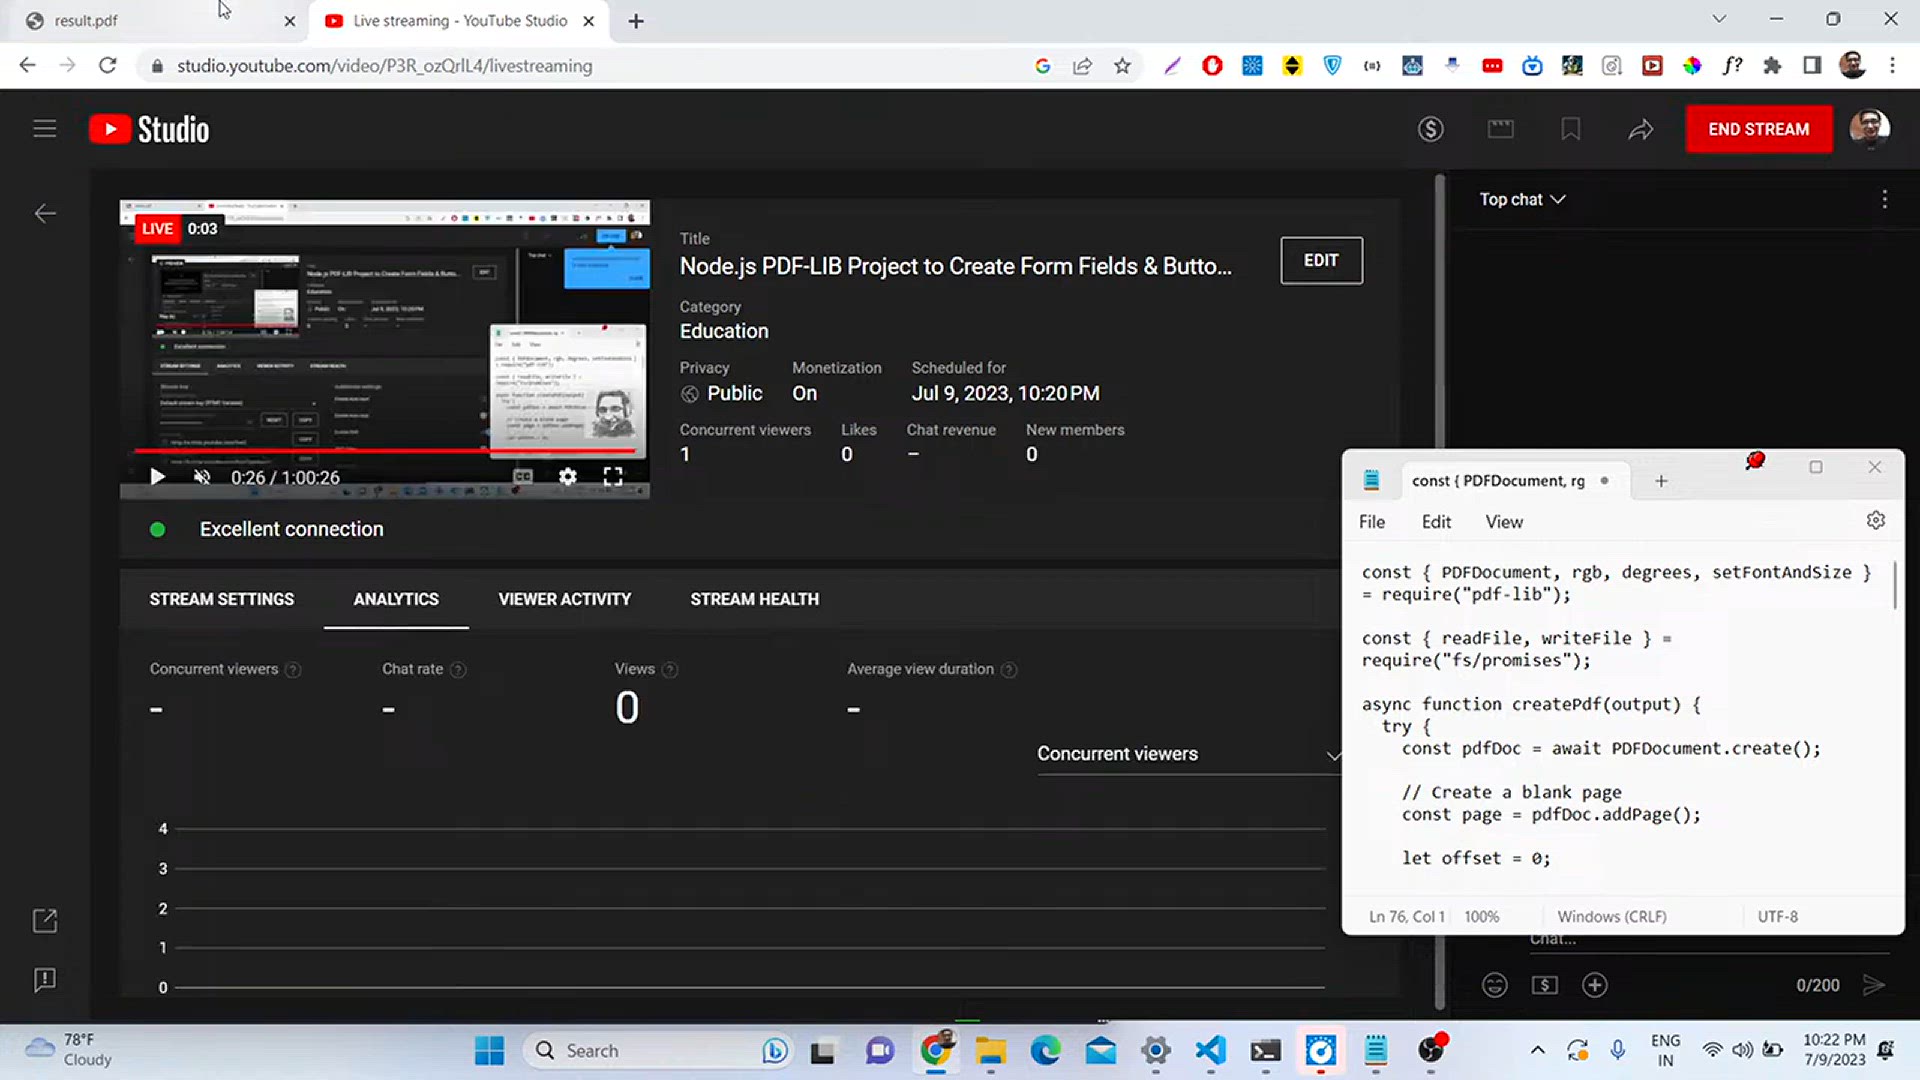Click the back arrow in left sidebar
The image size is (1920, 1080).
pos(45,213)
